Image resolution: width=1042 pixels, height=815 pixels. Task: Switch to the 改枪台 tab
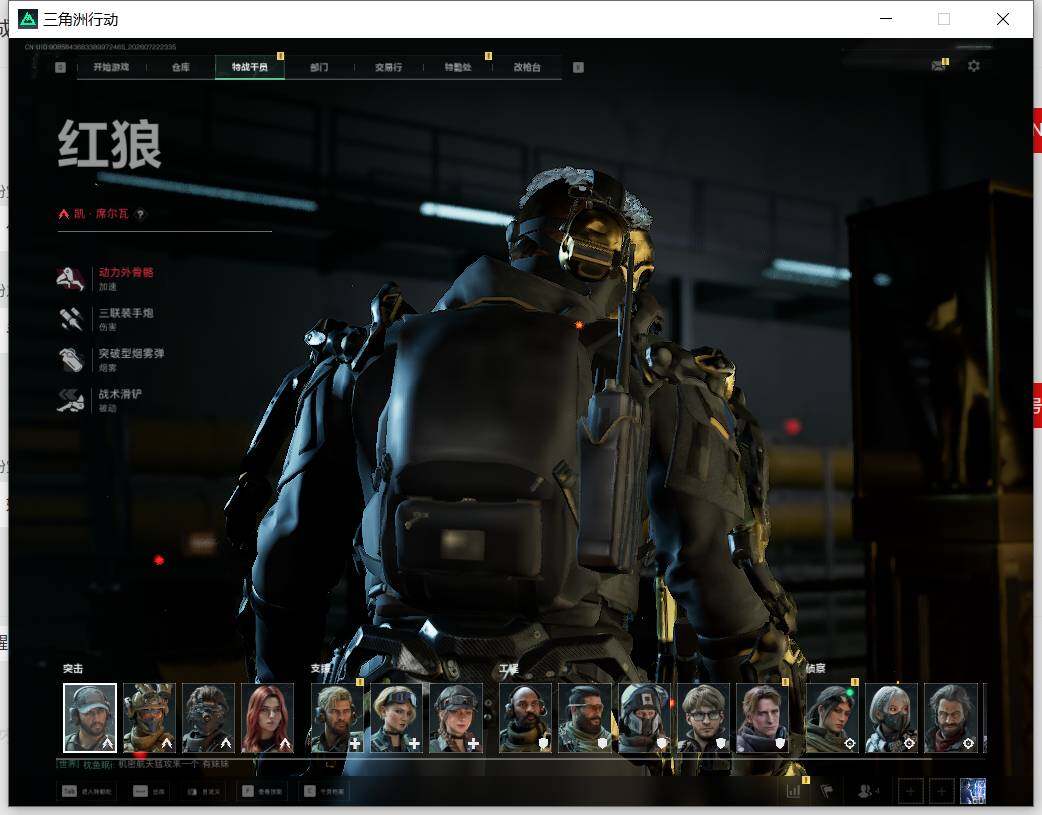coord(527,67)
